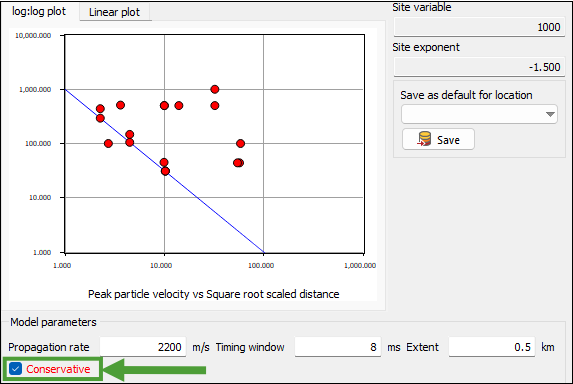
Task: Click the Timing window input field
Action: pos(338,347)
